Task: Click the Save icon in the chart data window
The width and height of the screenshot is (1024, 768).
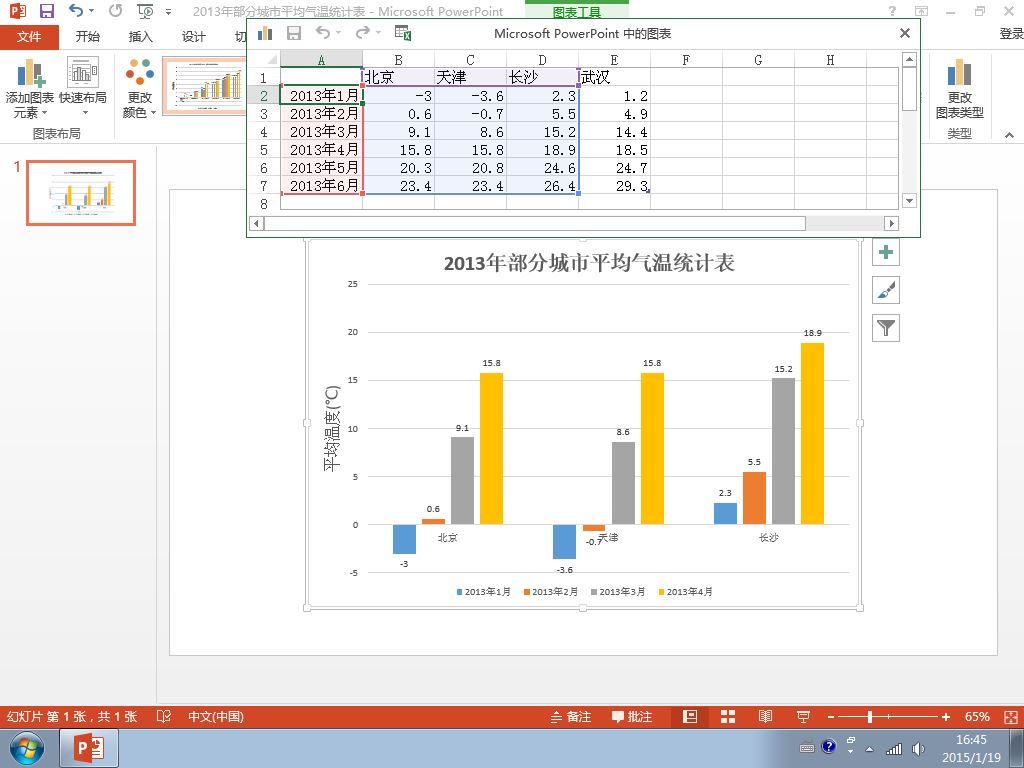Action: (294, 33)
